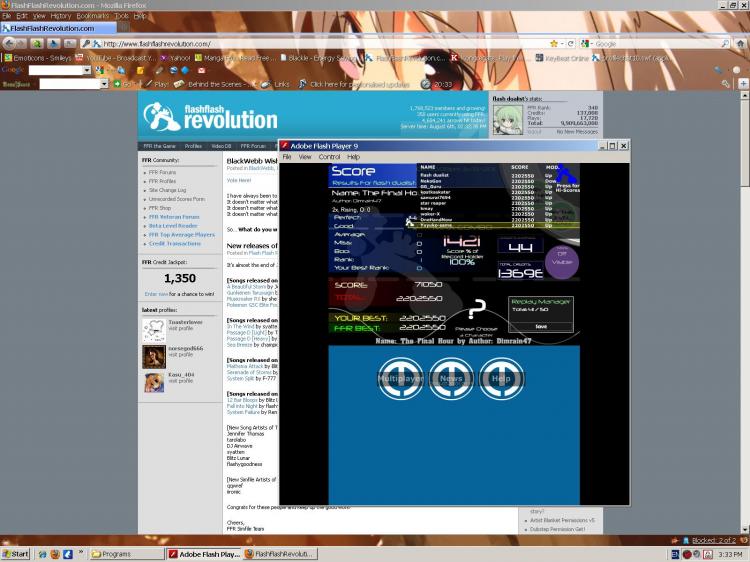Click Save in Replay Manager

pos(541,327)
